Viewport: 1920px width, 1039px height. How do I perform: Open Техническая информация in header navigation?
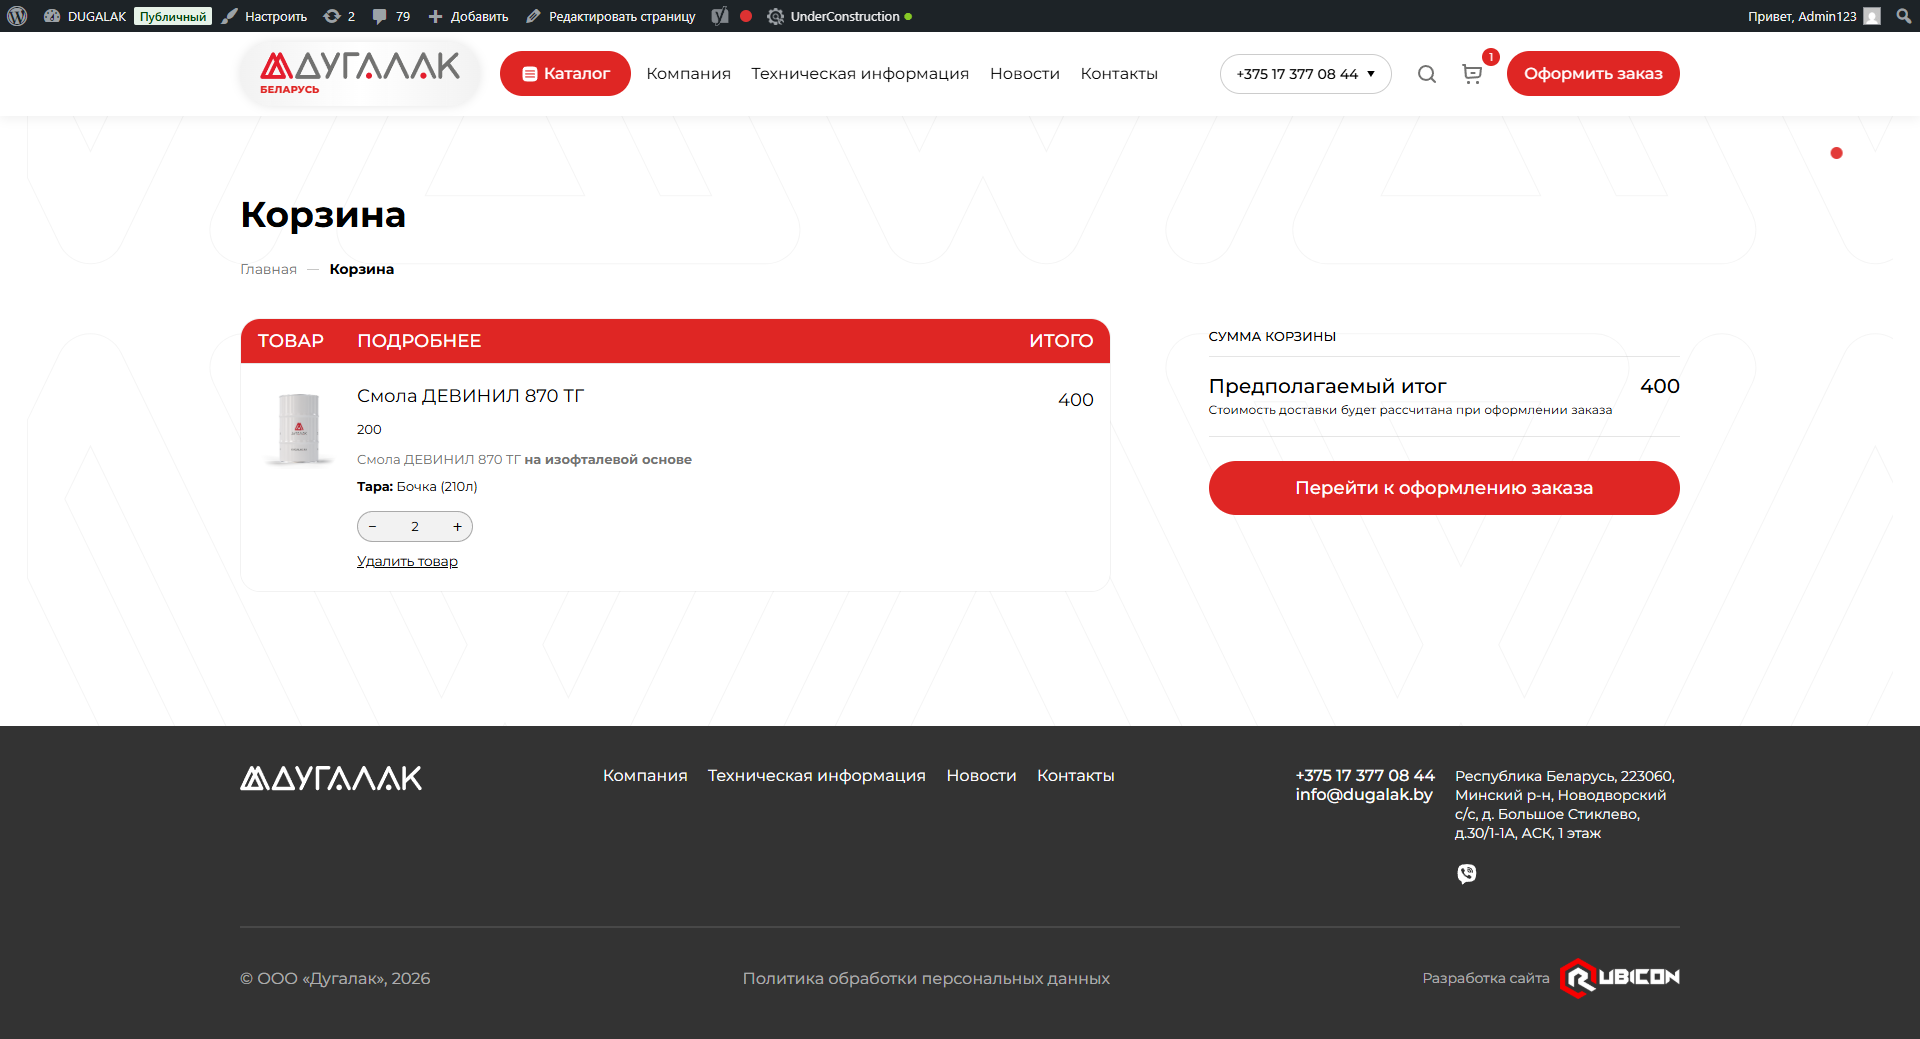click(860, 73)
